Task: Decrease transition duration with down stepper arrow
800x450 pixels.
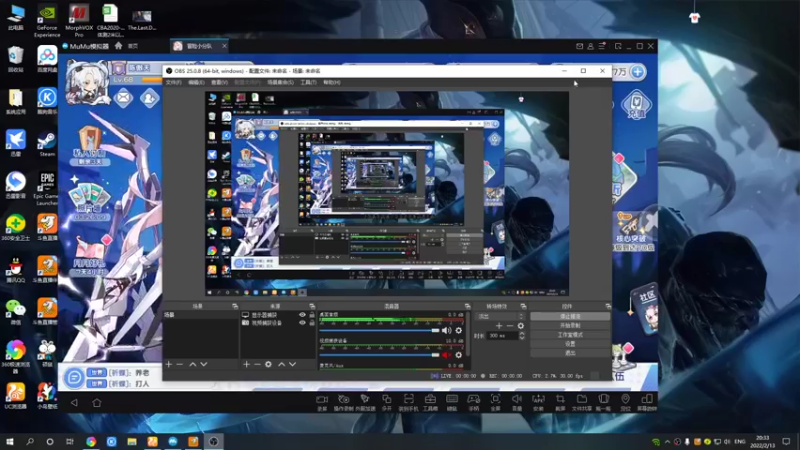Action: pyautogui.click(x=521, y=338)
